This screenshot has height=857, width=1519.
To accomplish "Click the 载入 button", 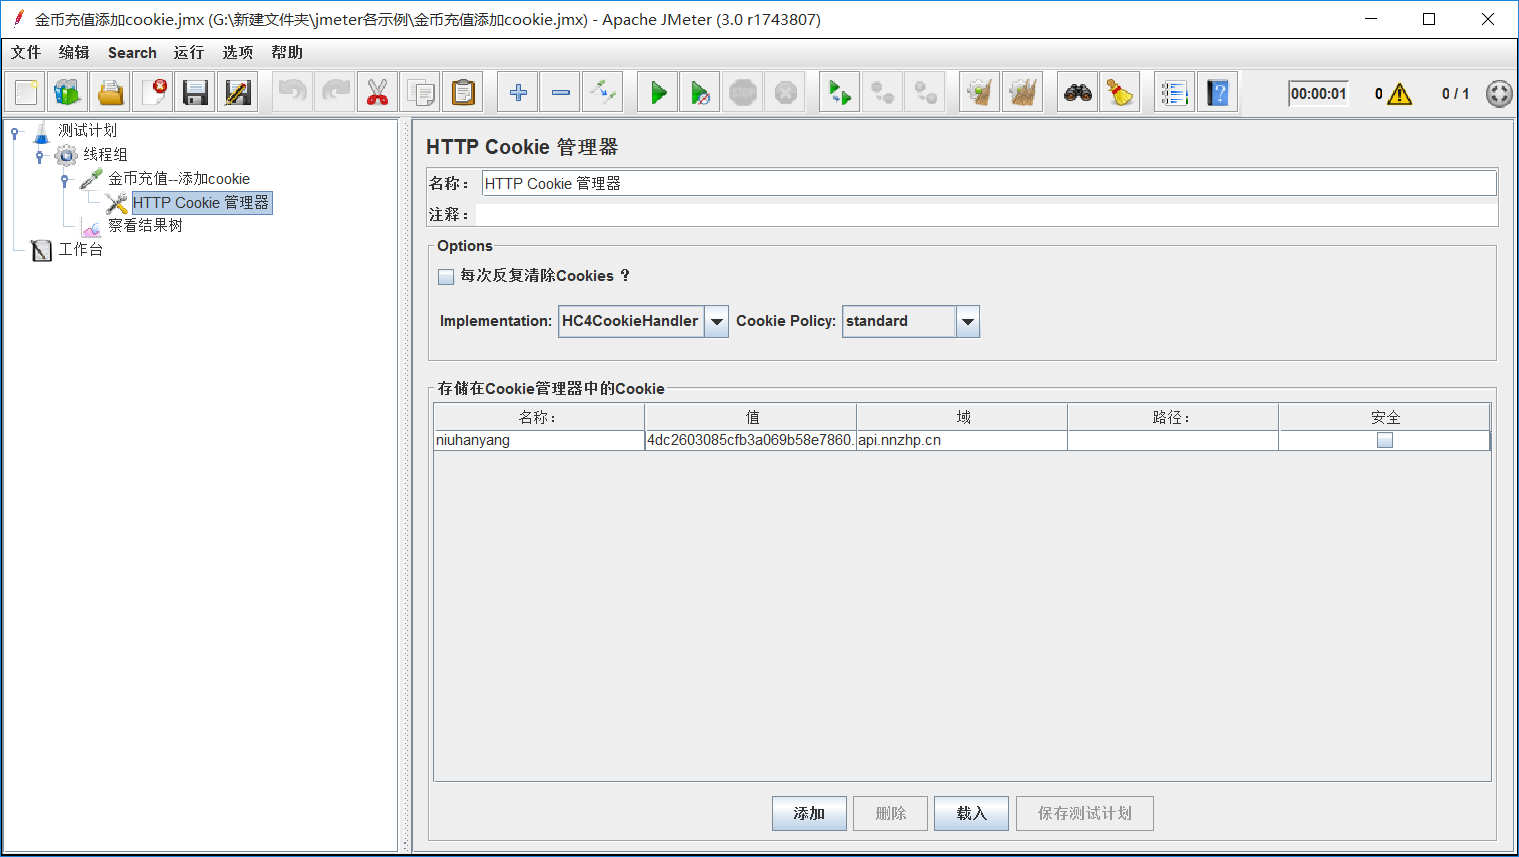I will coord(971,813).
